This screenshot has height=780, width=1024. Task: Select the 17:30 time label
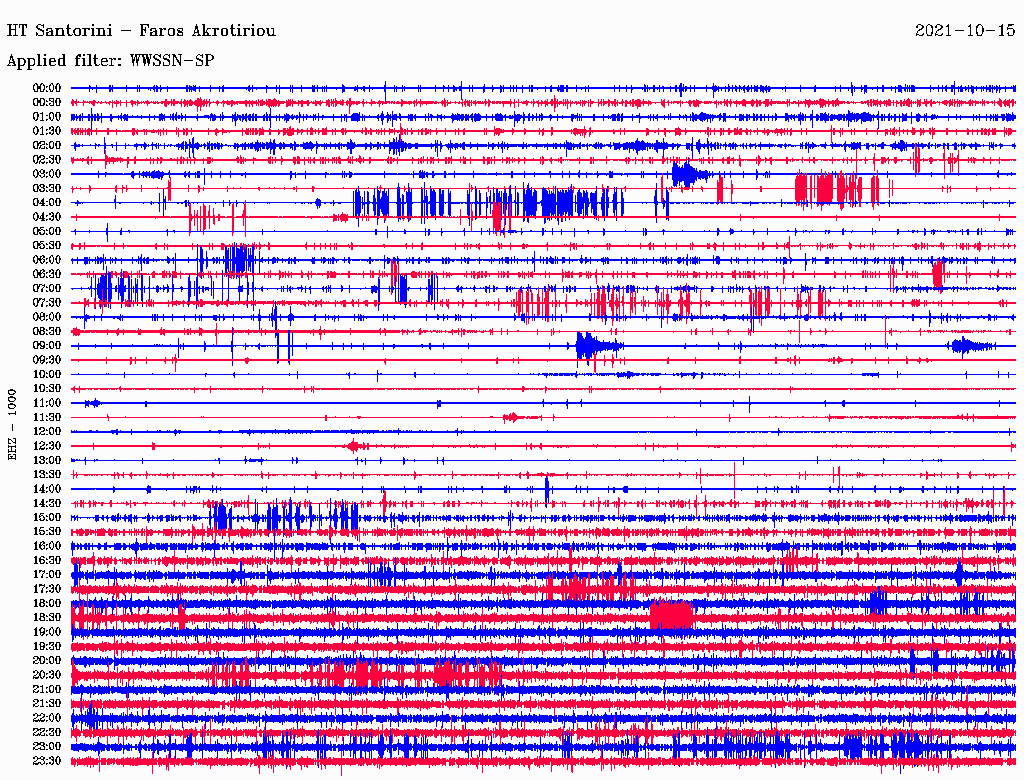47,589
